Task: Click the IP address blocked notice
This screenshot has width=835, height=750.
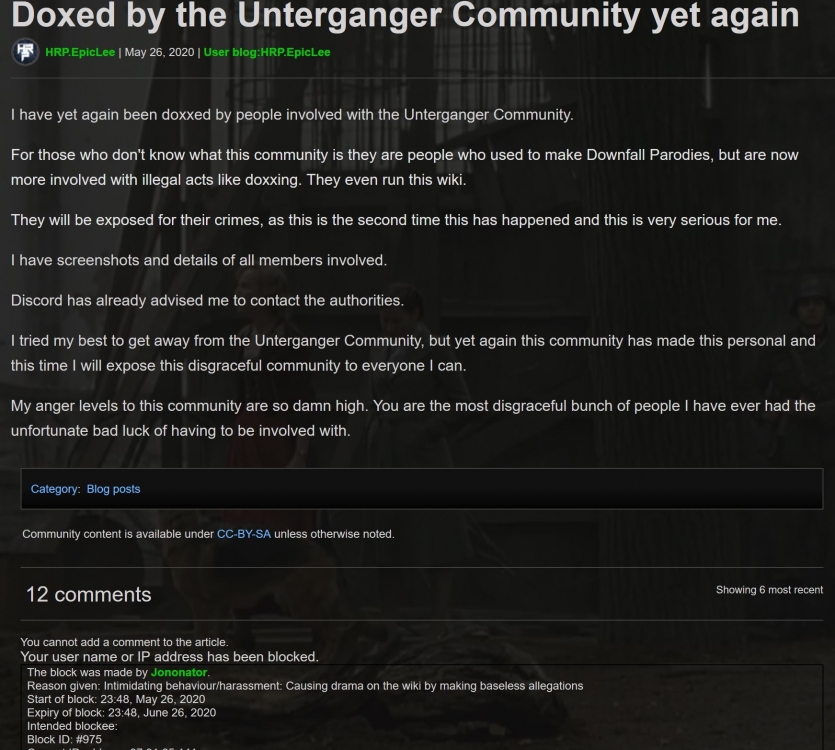Action: point(169,657)
